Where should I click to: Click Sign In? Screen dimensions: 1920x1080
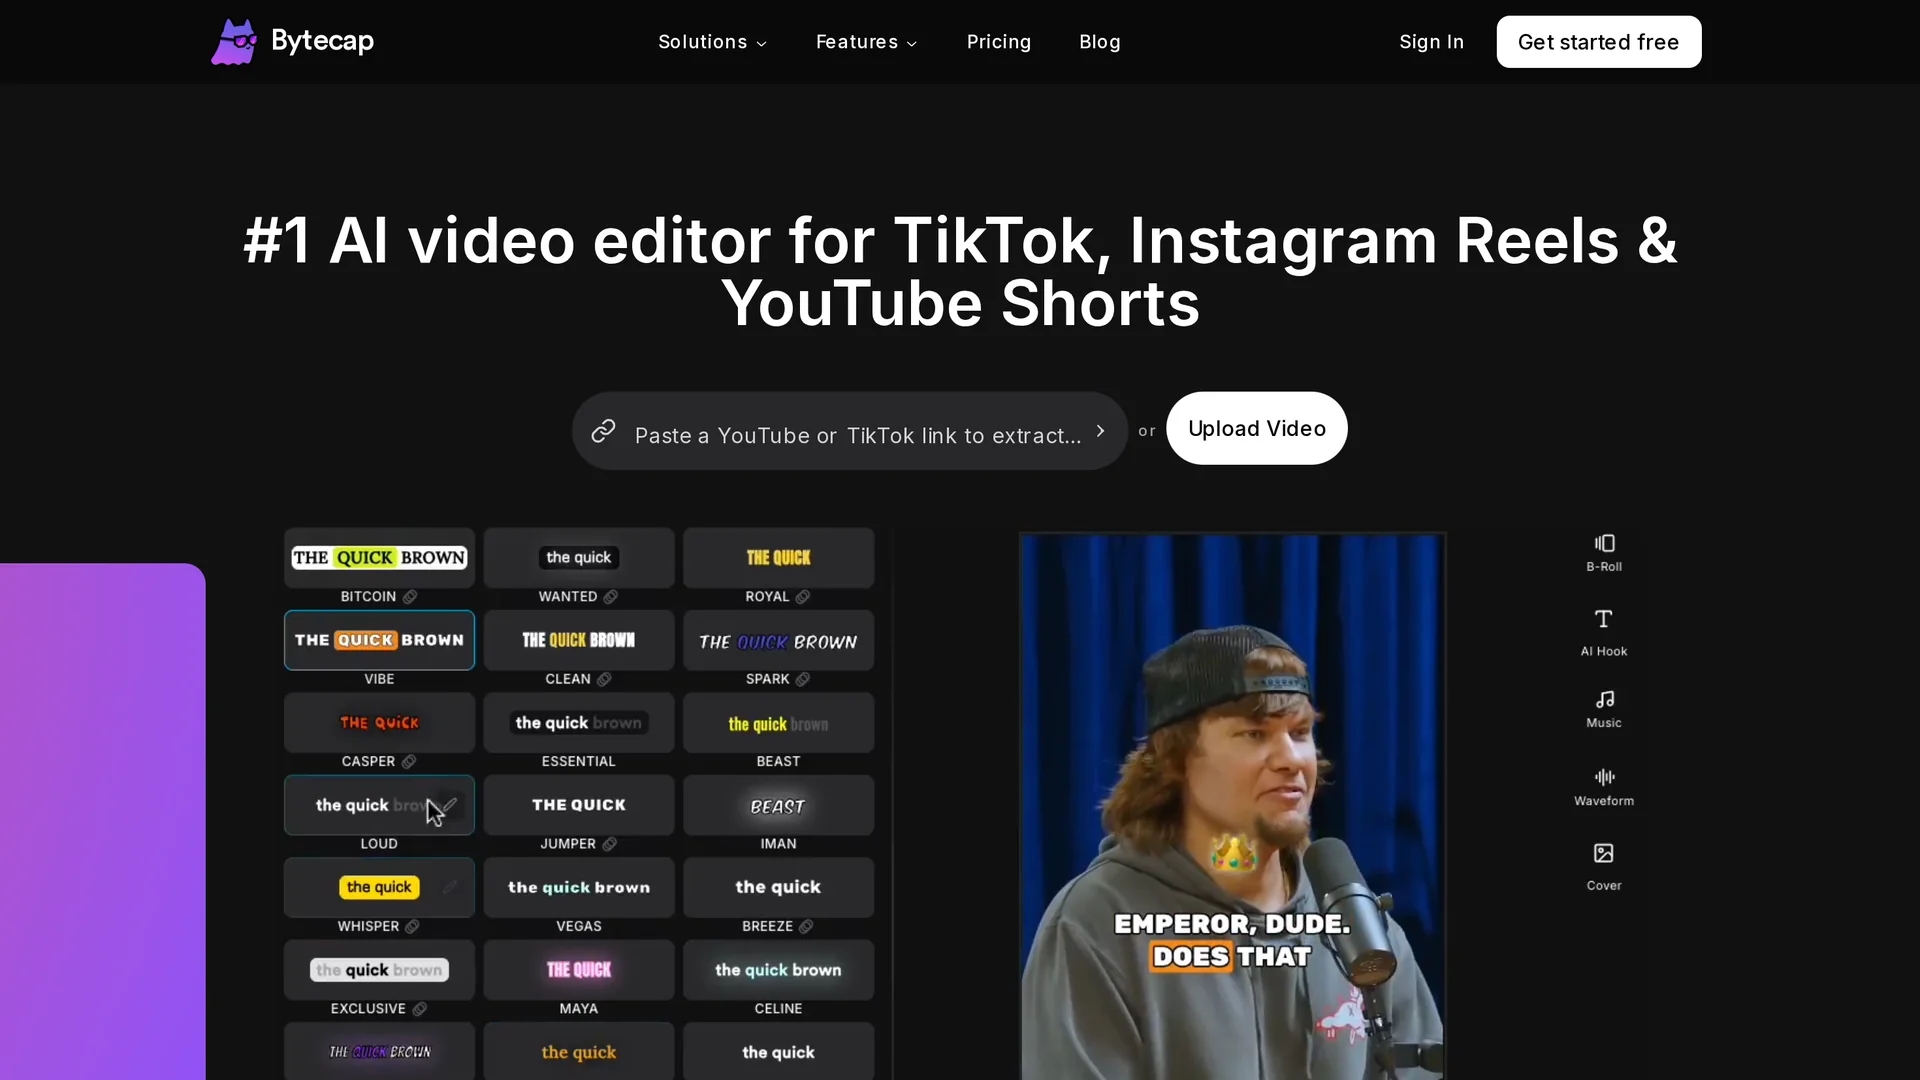[1431, 42]
